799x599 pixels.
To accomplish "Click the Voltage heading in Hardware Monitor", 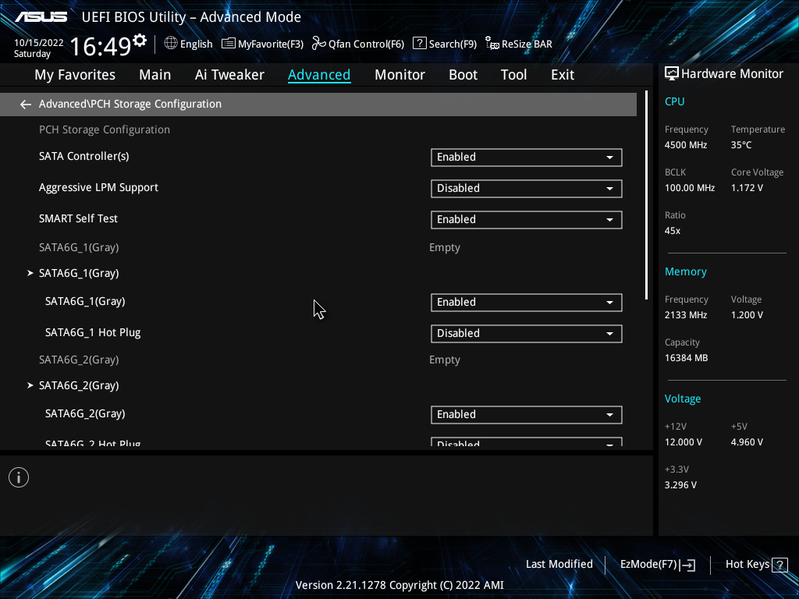I will pyautogui.click(x=682, y=399).
